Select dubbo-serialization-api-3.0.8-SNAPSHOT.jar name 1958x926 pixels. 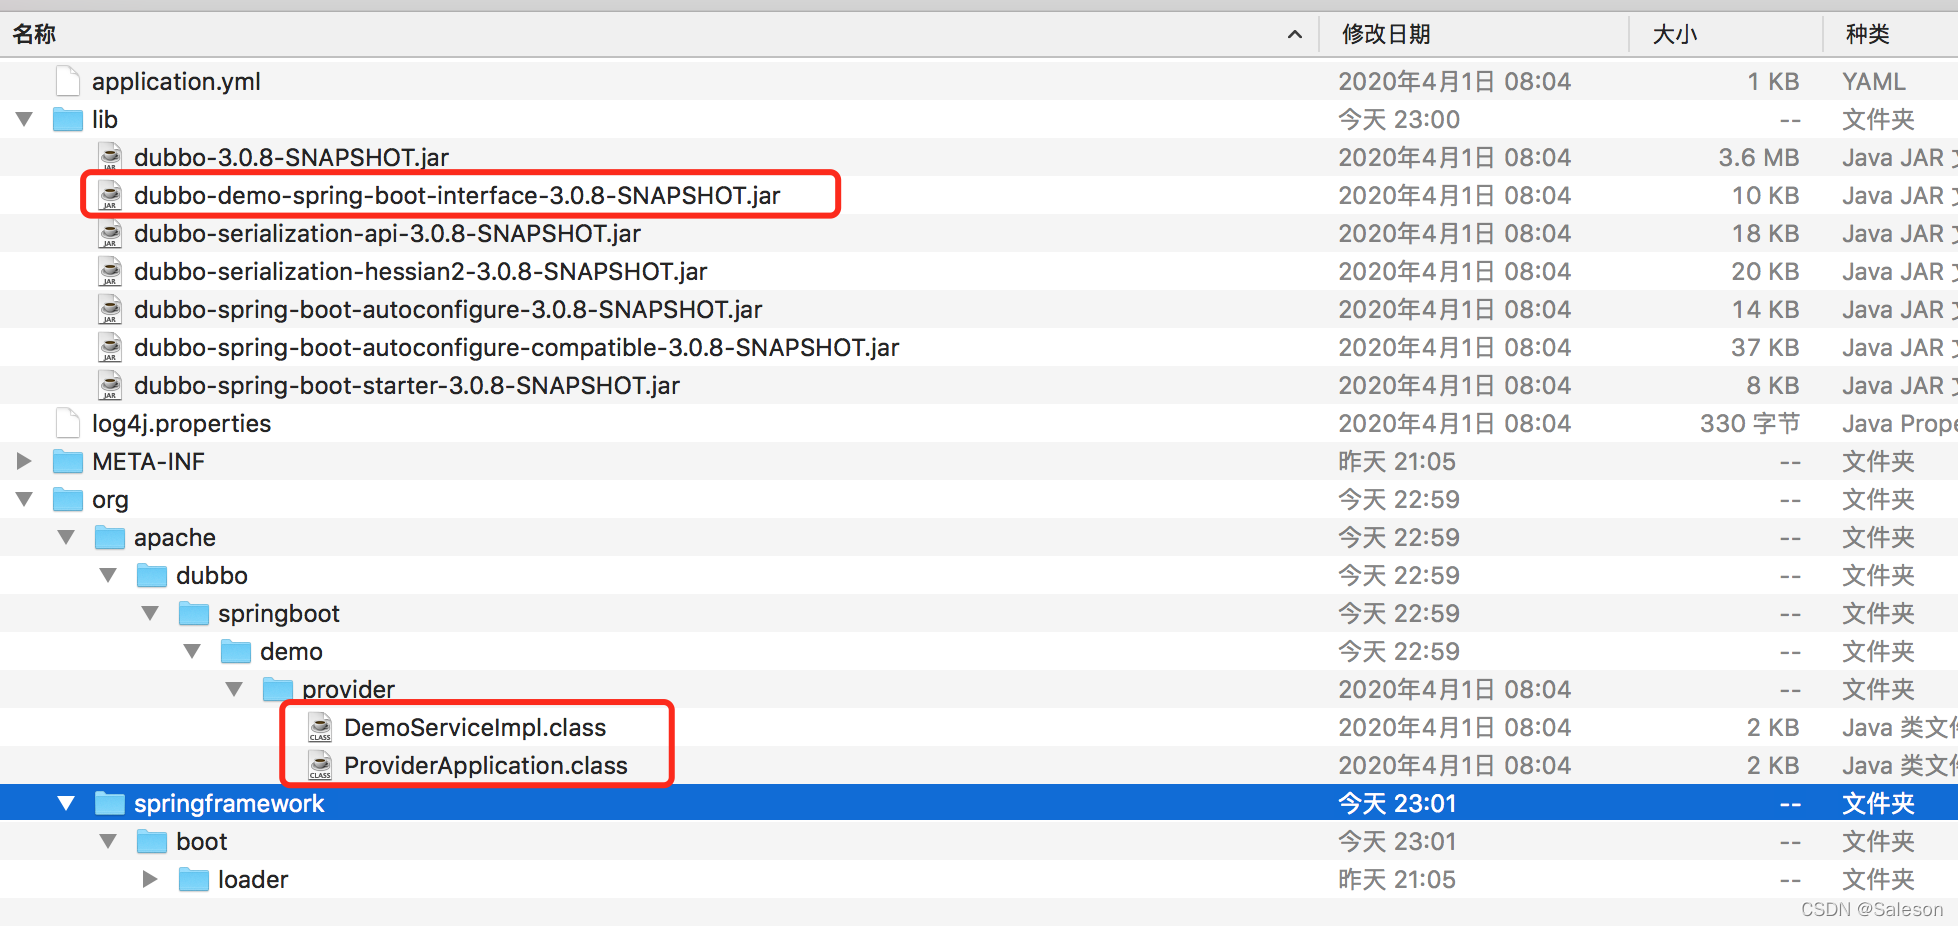pyautogui.click(x=387, y=233)
